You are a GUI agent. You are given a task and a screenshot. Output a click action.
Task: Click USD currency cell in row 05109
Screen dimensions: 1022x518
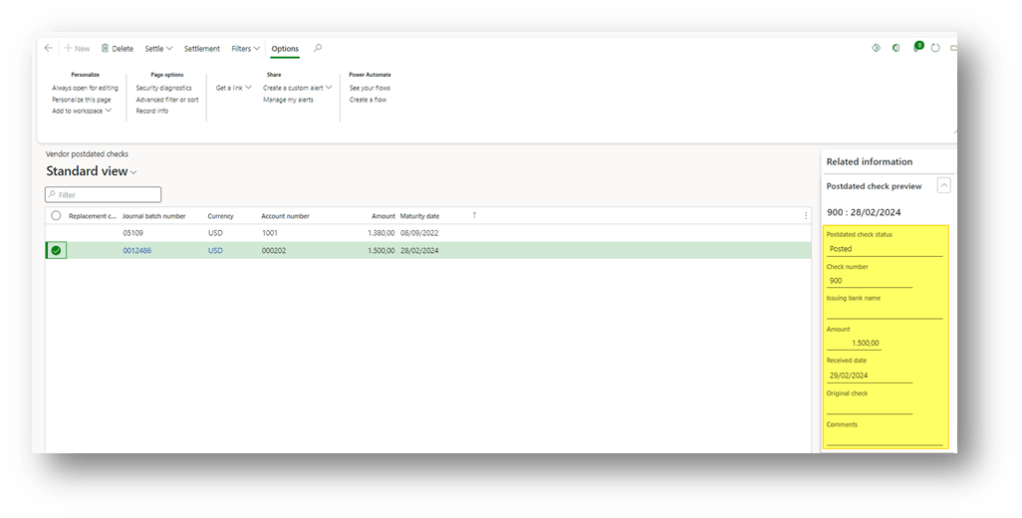[215, 233]
